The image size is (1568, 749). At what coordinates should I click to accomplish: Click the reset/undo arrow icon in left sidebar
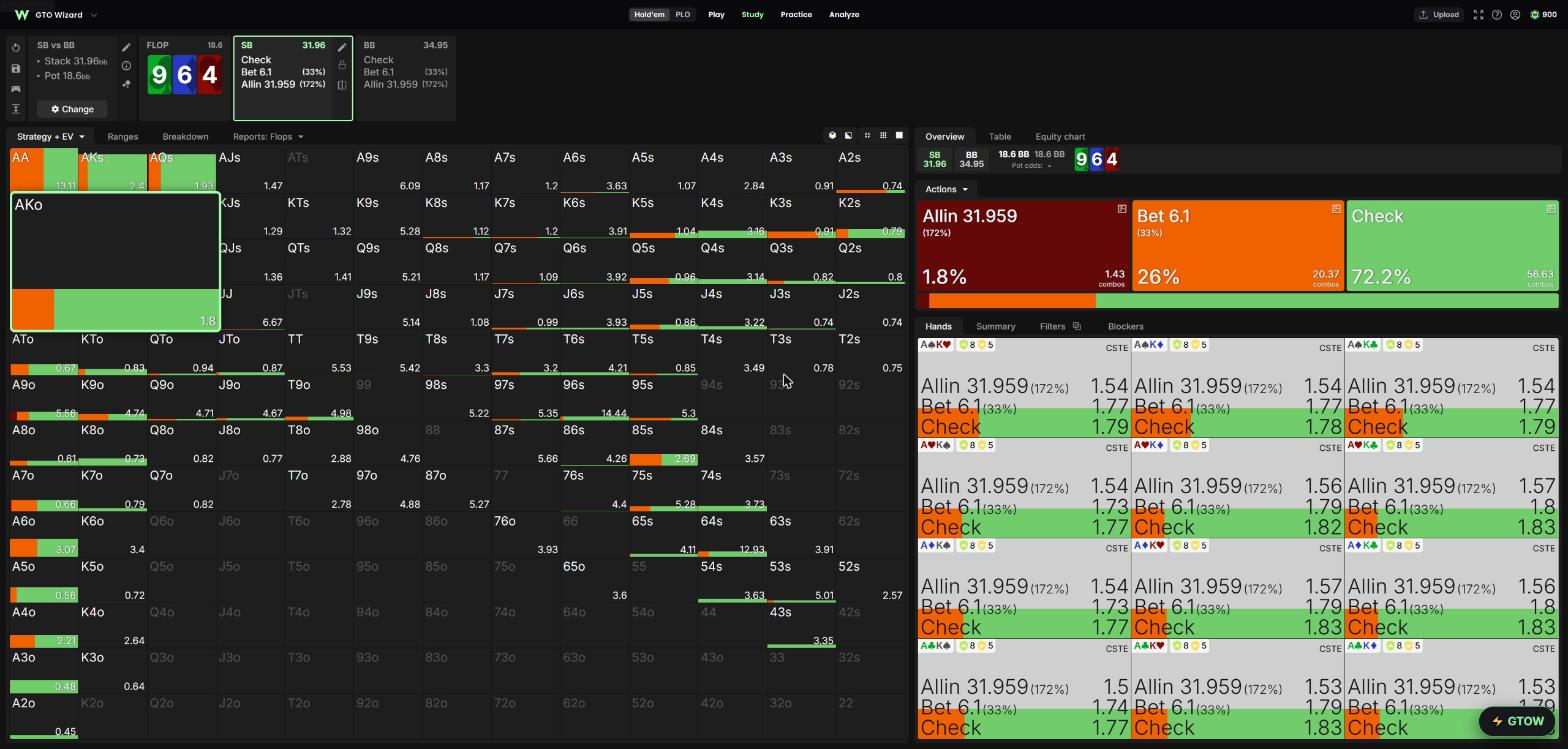(x=16, y=48)
